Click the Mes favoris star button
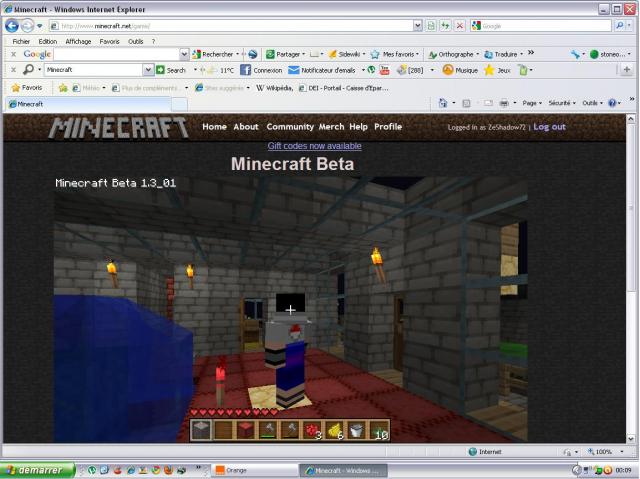This screenshot has width=640, height=479. pyautogui.click(x=394, y=54)
